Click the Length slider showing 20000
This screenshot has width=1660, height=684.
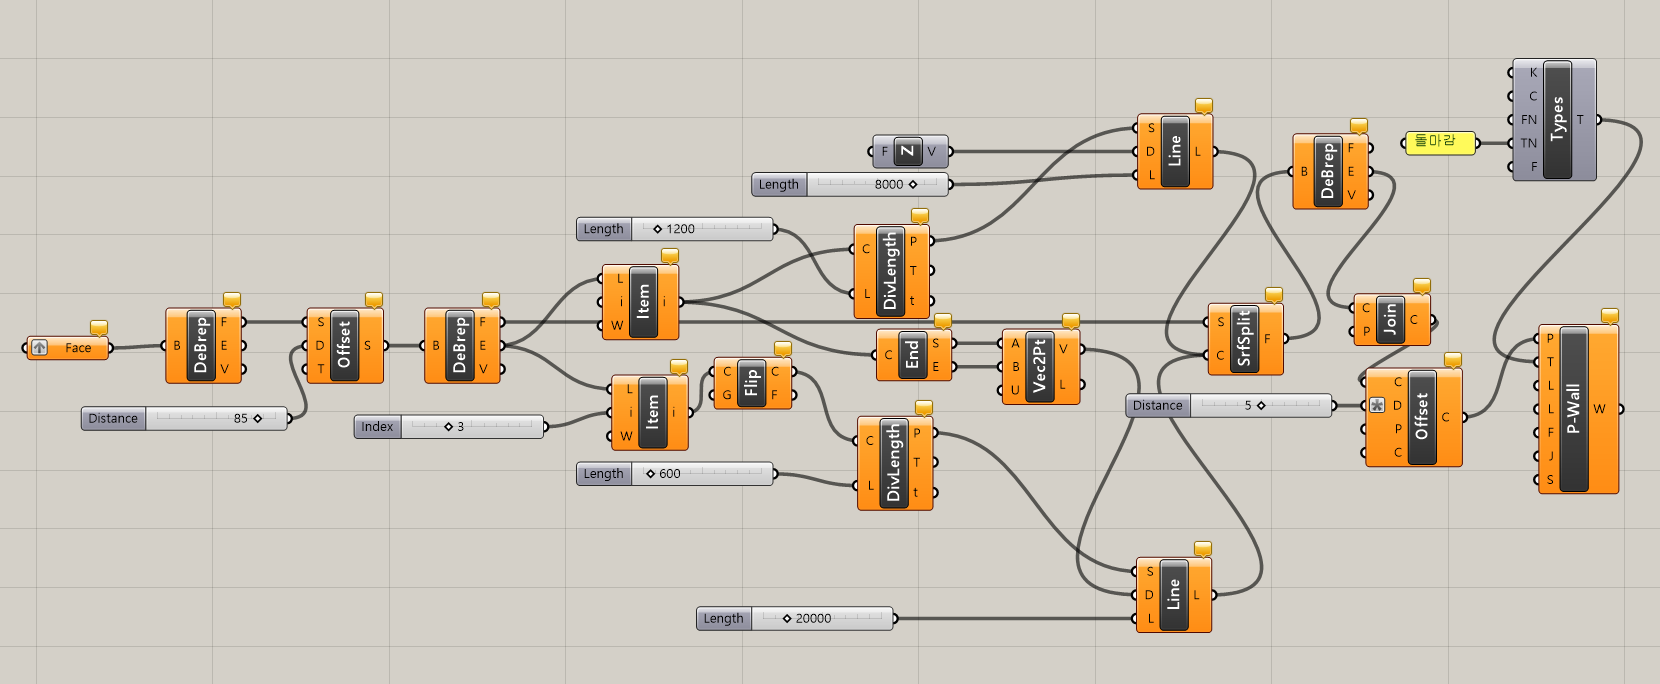[x=820, y=619]
